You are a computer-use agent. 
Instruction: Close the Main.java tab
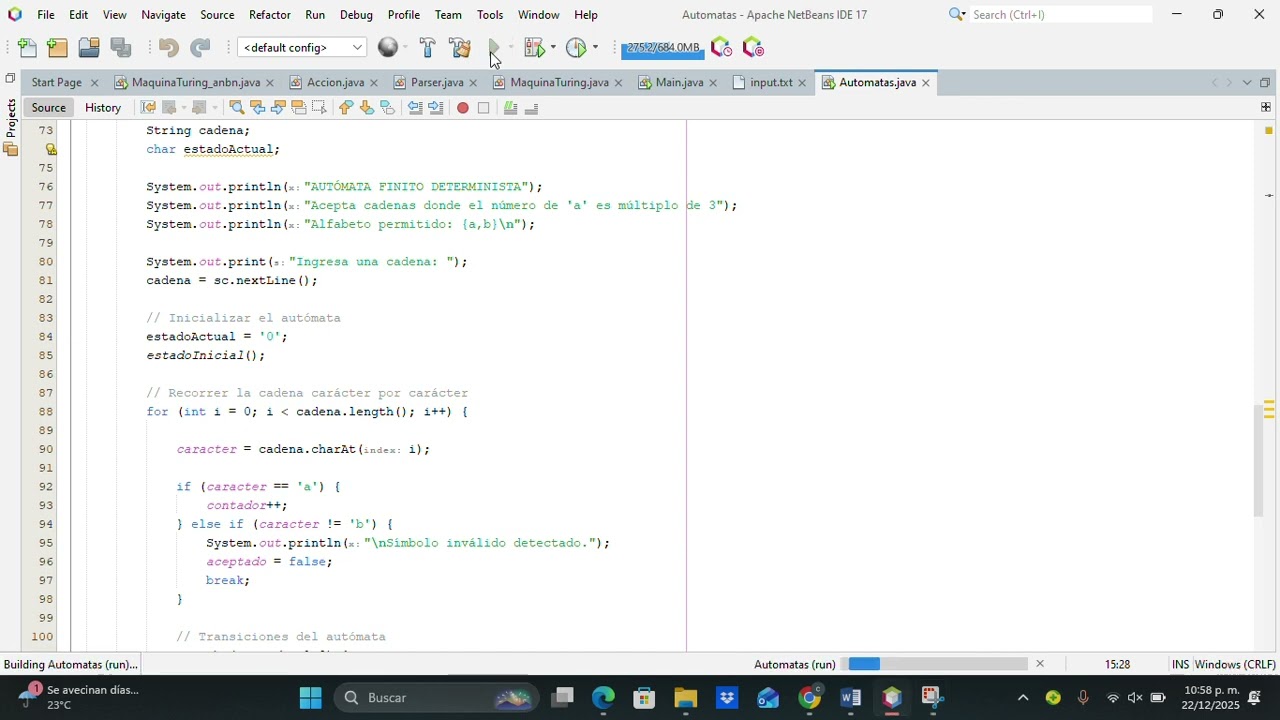(713, 83)
